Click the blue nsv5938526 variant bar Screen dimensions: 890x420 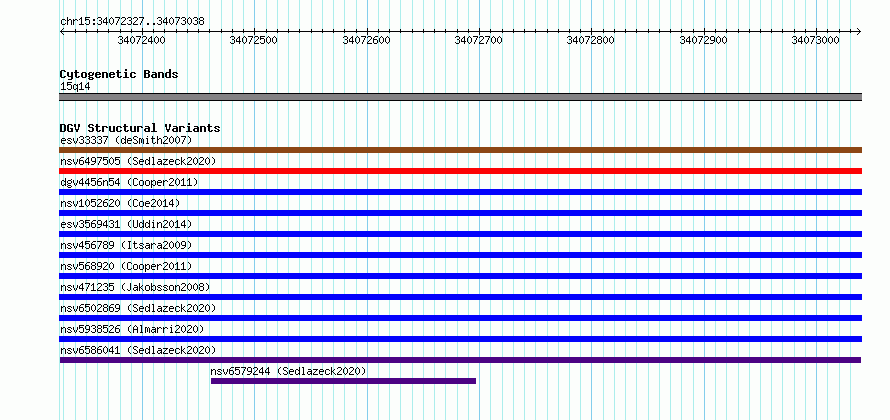(x=460, y=339)
